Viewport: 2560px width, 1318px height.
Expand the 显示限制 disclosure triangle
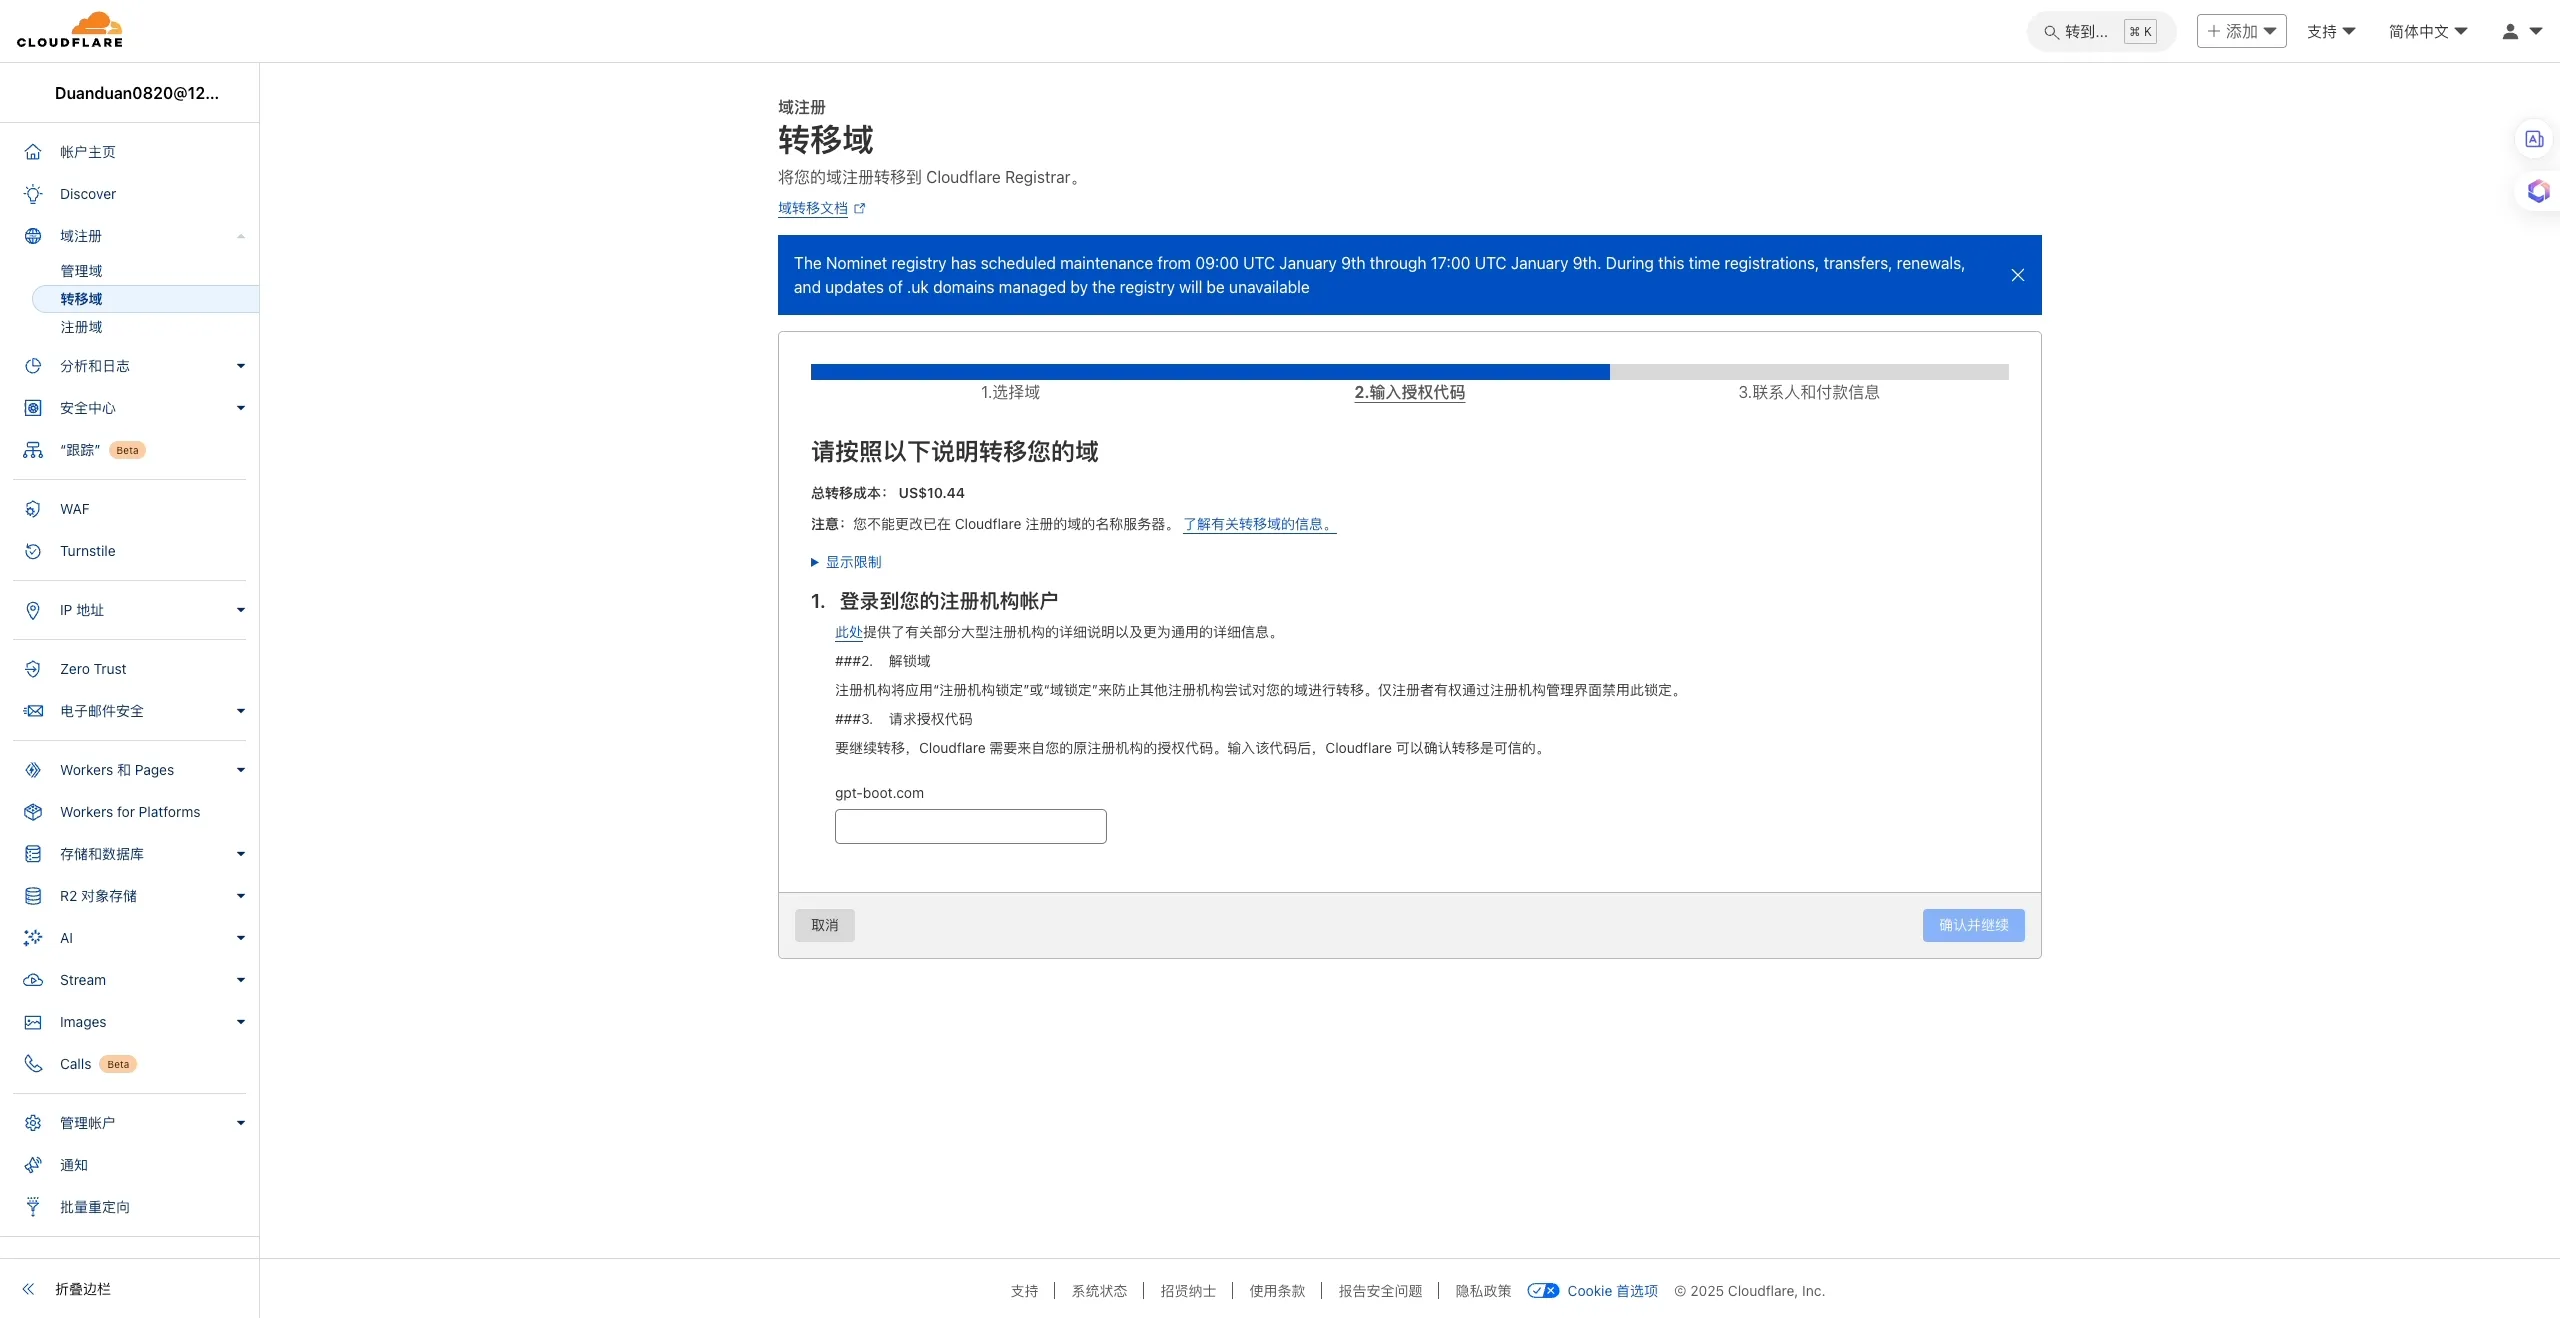point(815,562)
